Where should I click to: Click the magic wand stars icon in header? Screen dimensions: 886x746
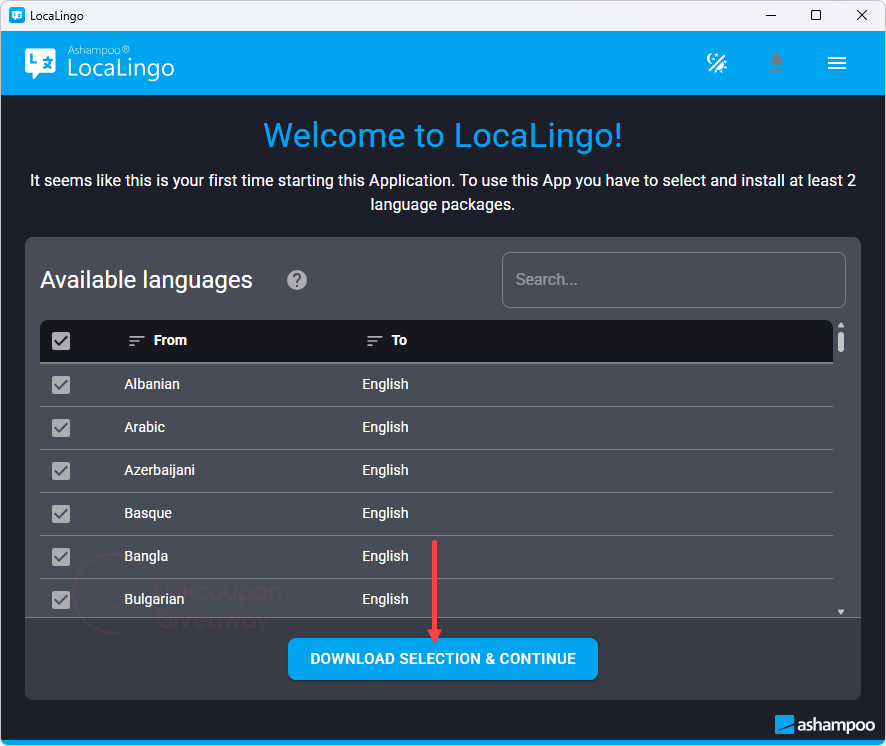pos(717,63)
